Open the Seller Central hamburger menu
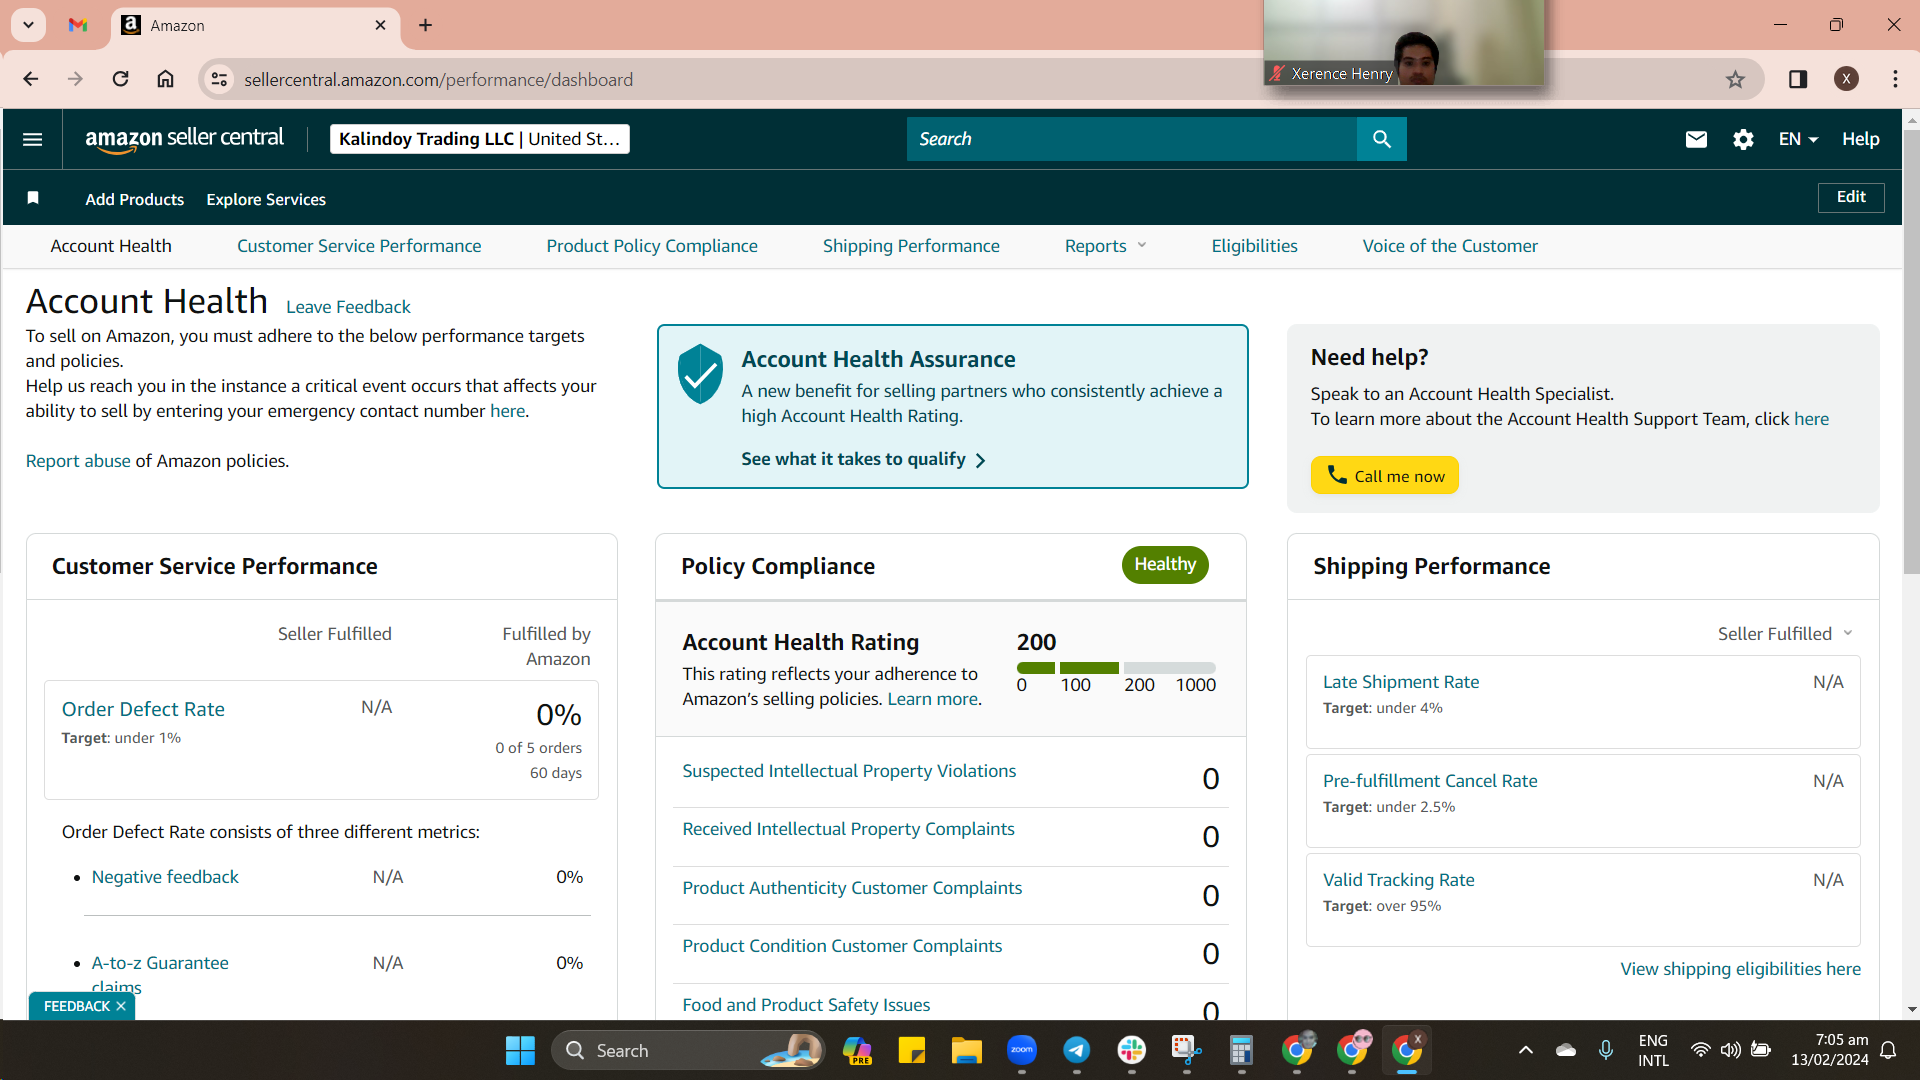The image size is (1920, 1080). [x=32, y=139]
